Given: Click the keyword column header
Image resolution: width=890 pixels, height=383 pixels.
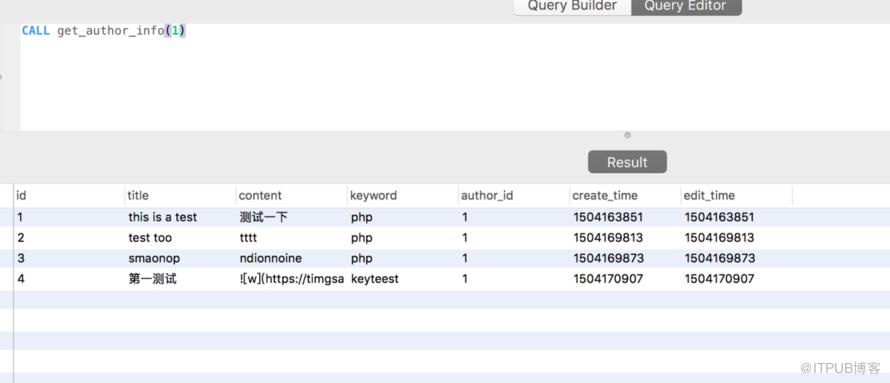Looking at the screenshot, I should tap(402, 195).
